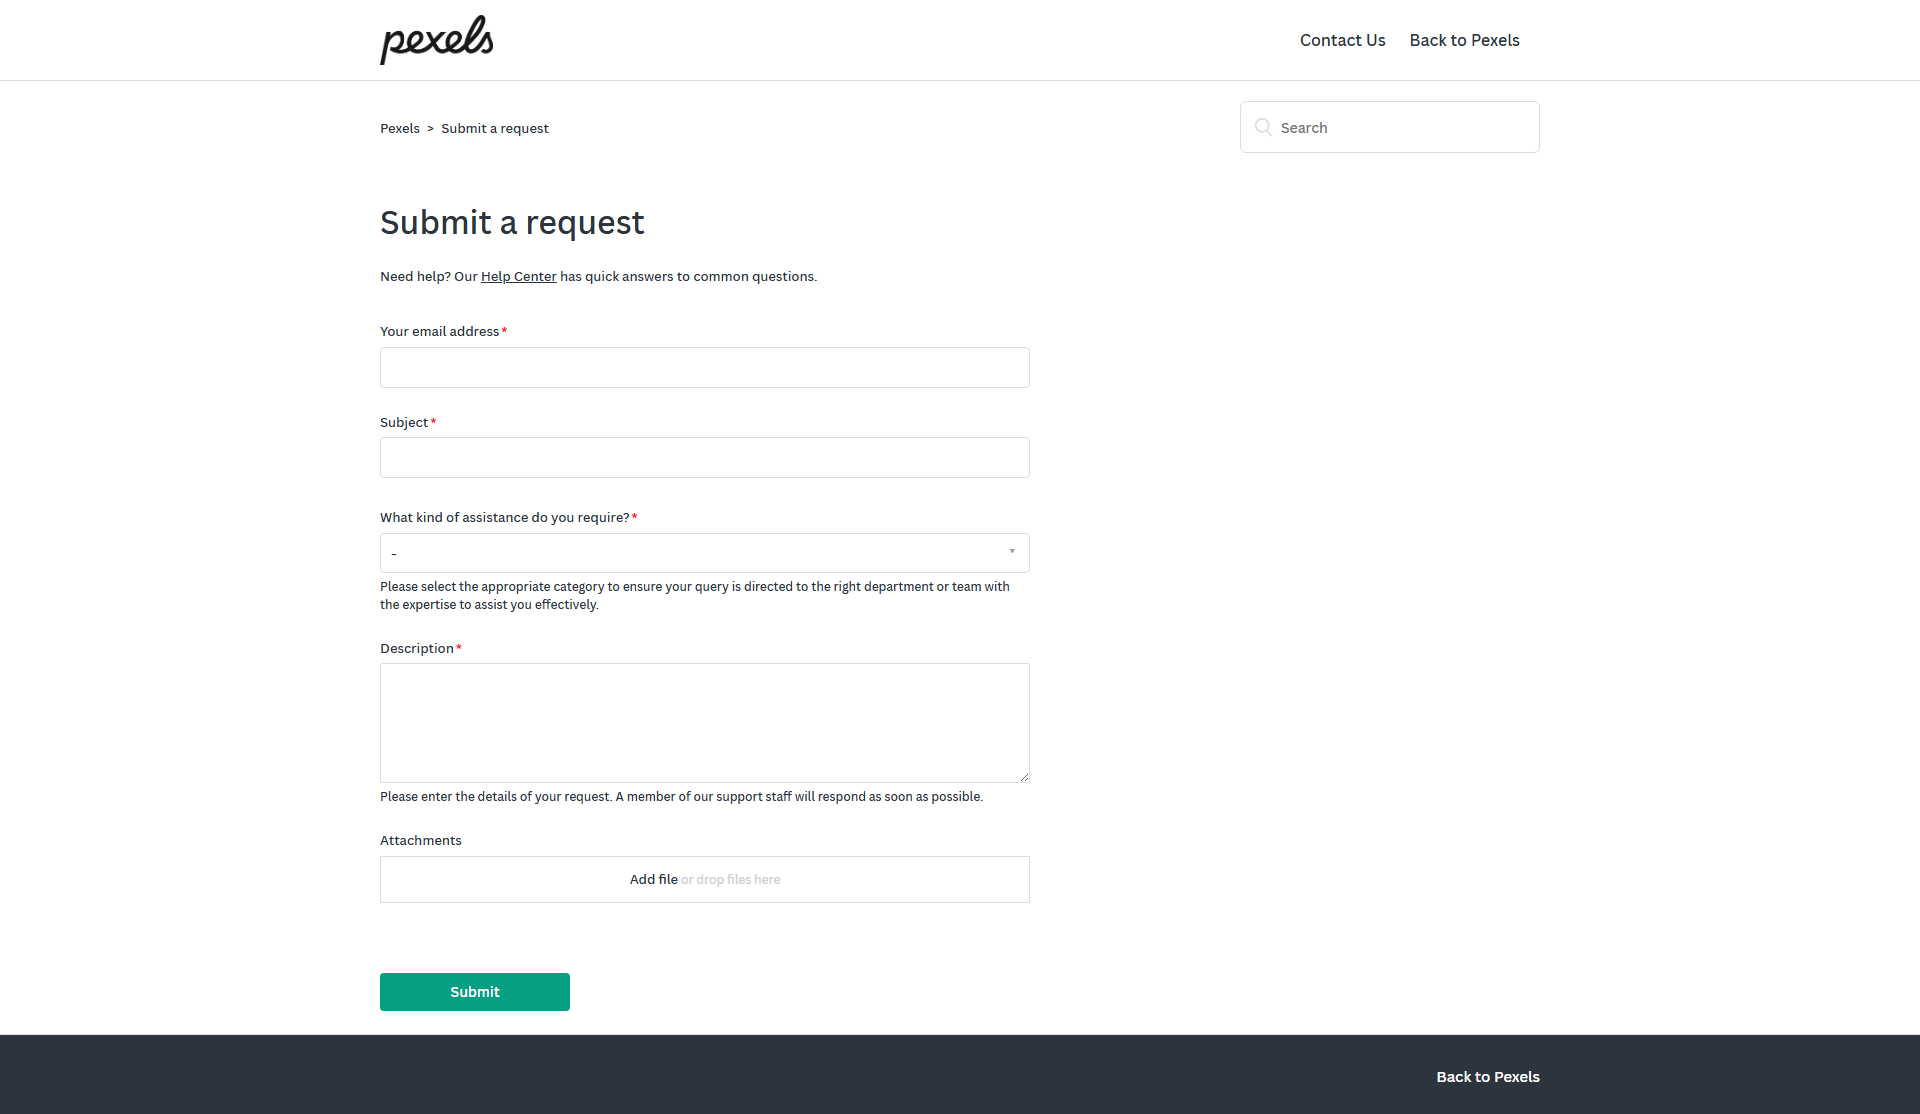Click the footer Back to Pexels link
Screen dimensions: 1920x1114
[x=1487, y=1077]
